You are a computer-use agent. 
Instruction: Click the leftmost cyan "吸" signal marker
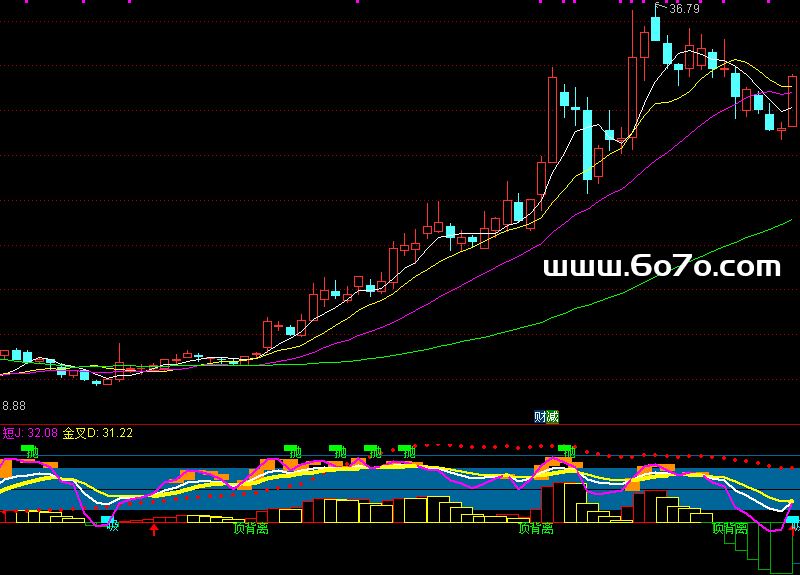pyautogui.click(x=112, y=523)
